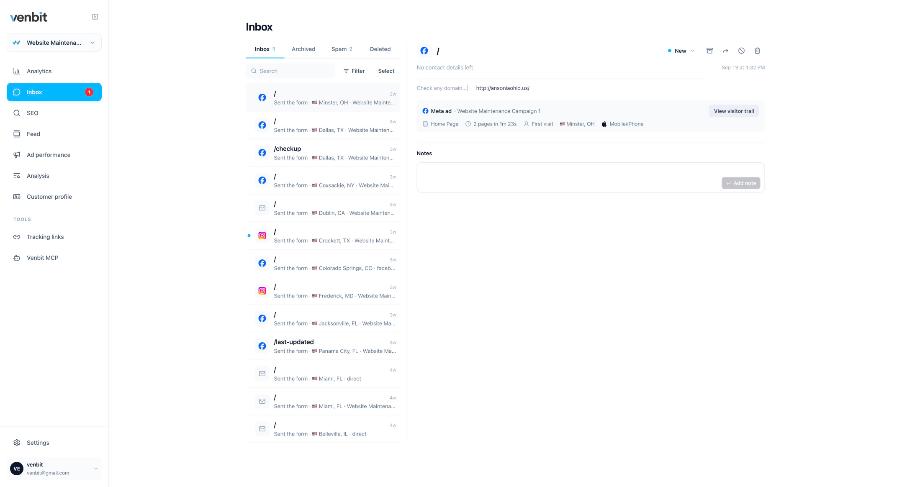Open the Coxsackie, NY message
The width and height of the screenshot is (902, 487).
pyautogui.click(x=323, y=181)
